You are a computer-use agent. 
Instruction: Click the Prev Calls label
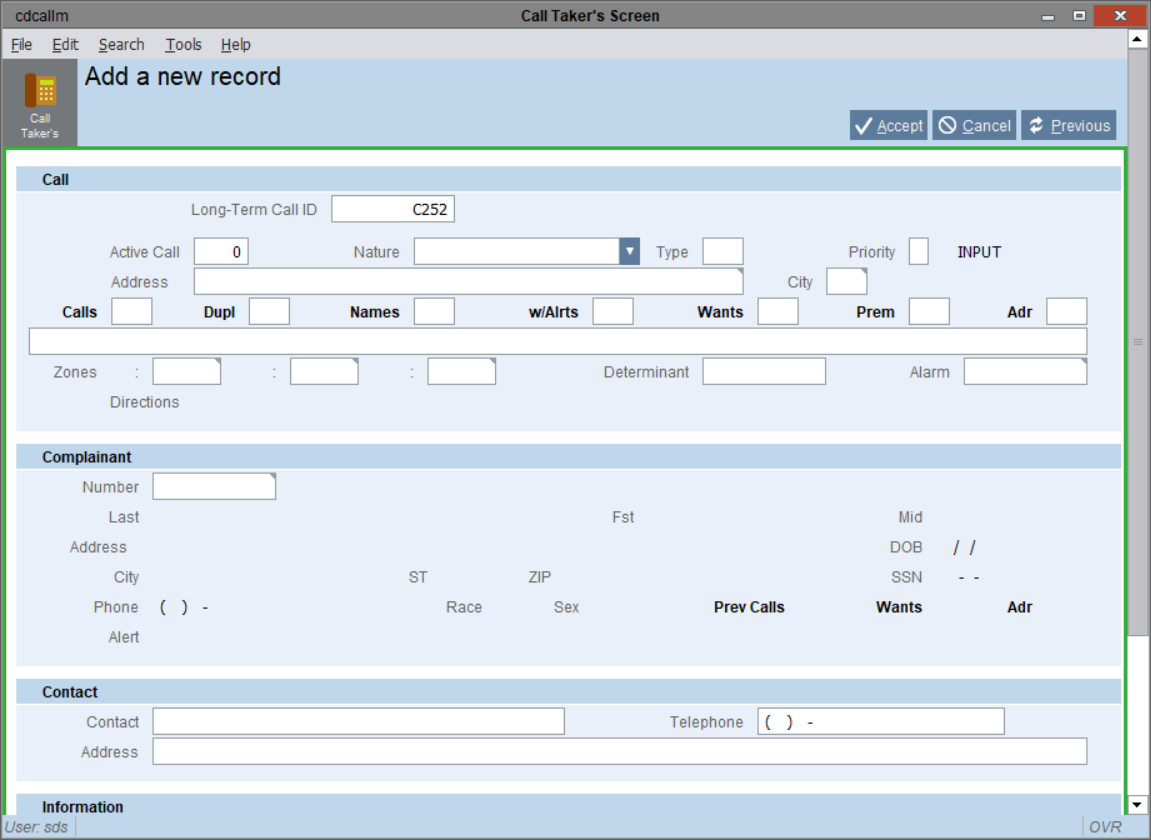coord(749,607)
